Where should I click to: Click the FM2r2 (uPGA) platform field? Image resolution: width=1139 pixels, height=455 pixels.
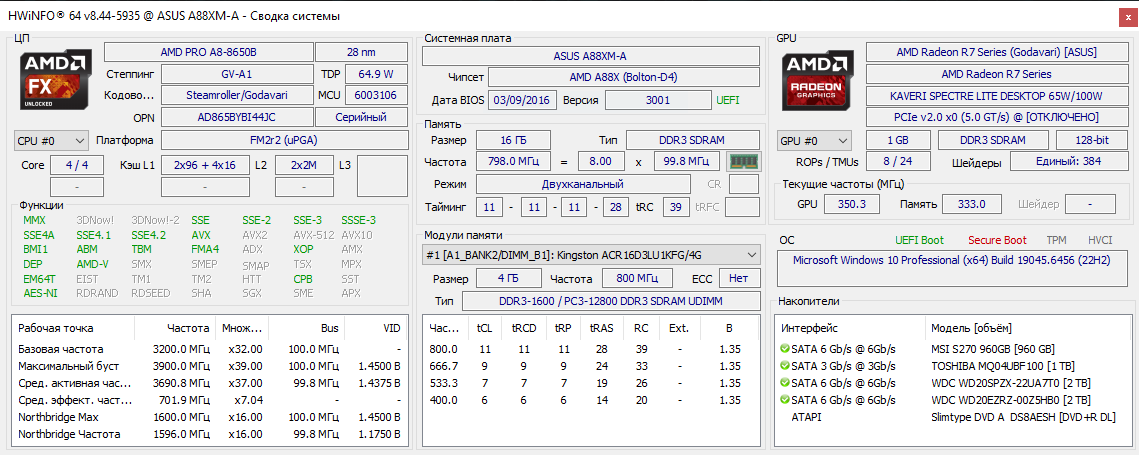tap(284, 140)
